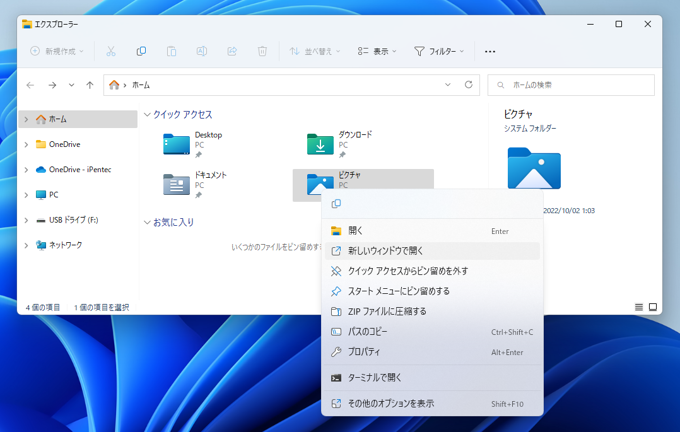
Task: Choose その他のオプションを表示
Action: point(432,403)
